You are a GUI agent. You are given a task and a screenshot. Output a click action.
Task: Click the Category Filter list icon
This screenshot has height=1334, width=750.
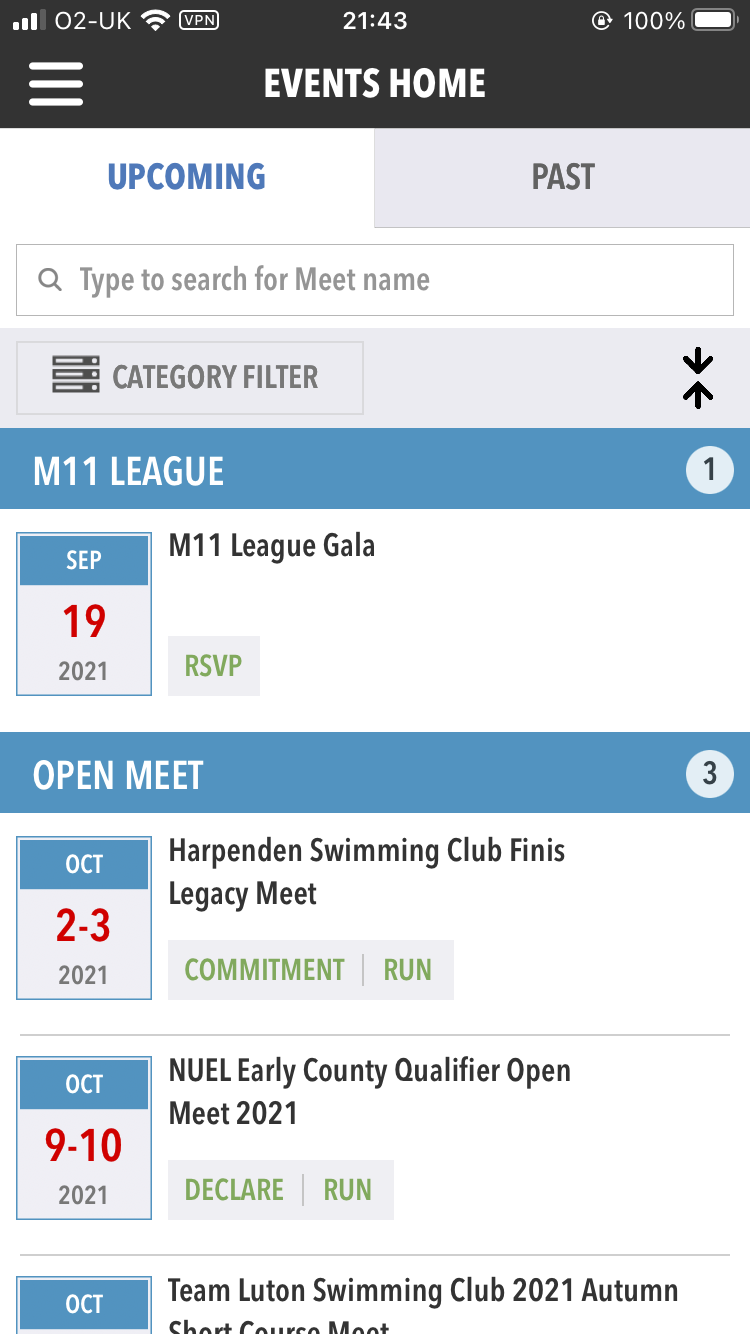(76, 377)
